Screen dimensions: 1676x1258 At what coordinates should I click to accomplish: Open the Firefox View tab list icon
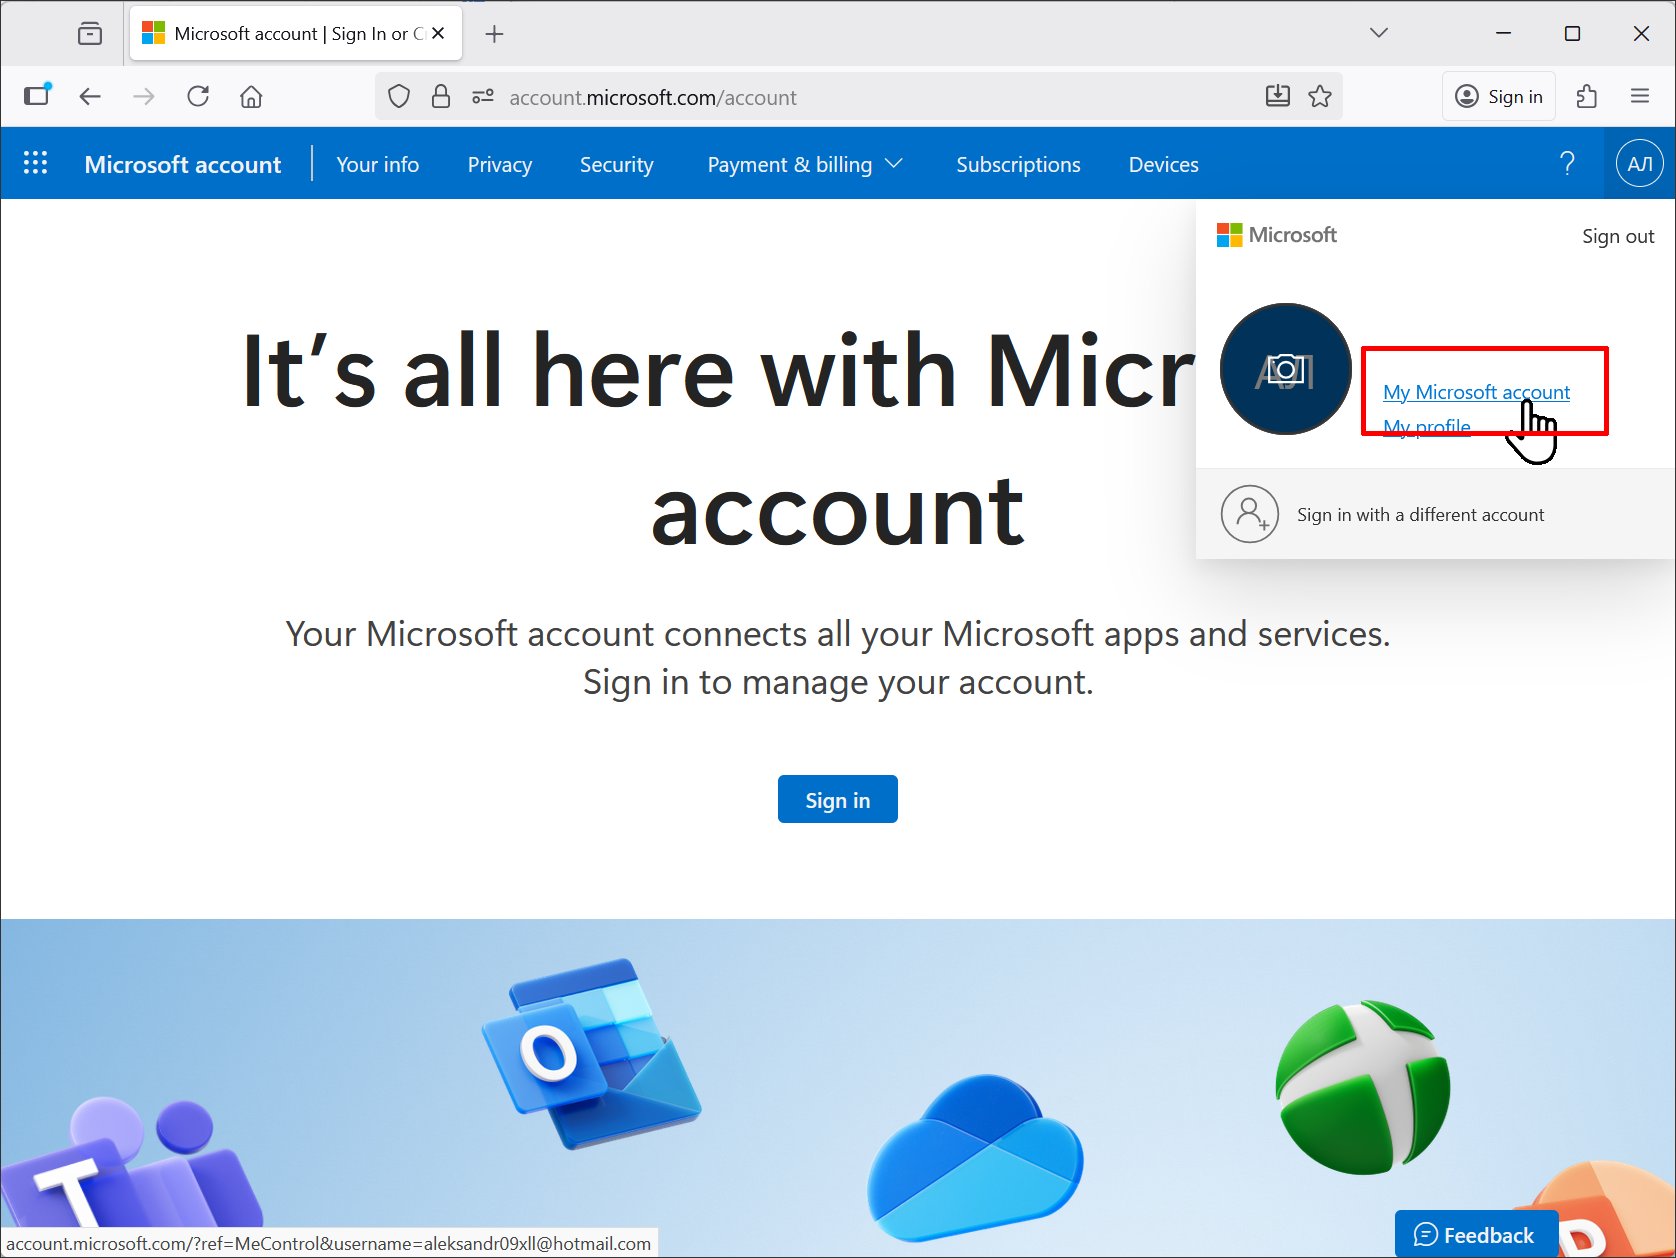click(90, 34)
